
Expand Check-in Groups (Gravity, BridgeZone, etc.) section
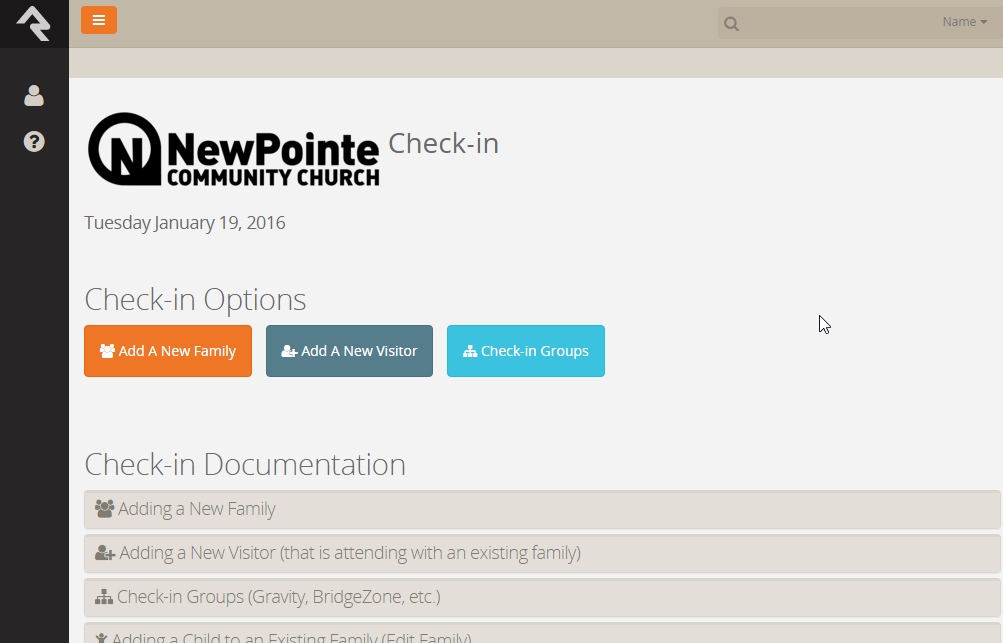(x=541, y=597)
